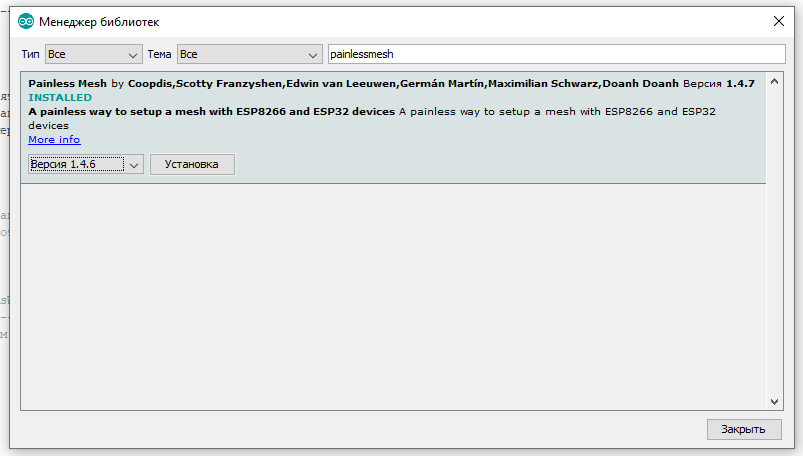
Task: Click the Закрыть close button
Action: [744, 429]
